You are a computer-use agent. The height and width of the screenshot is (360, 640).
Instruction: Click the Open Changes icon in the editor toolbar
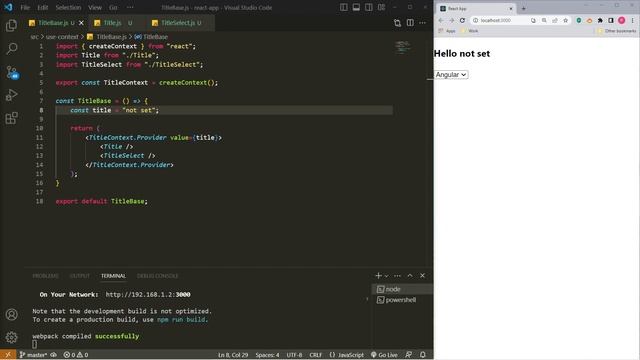pos(397,23)
